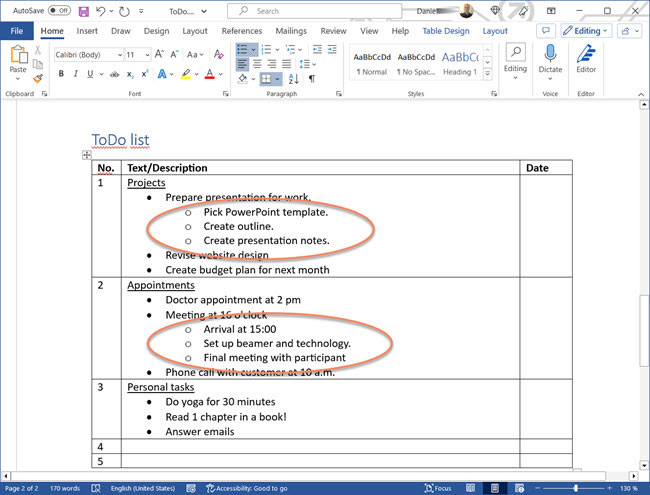
Task: Open the Borders dropdown arrow
Action: pyautogui.click(x=277, y=78)
